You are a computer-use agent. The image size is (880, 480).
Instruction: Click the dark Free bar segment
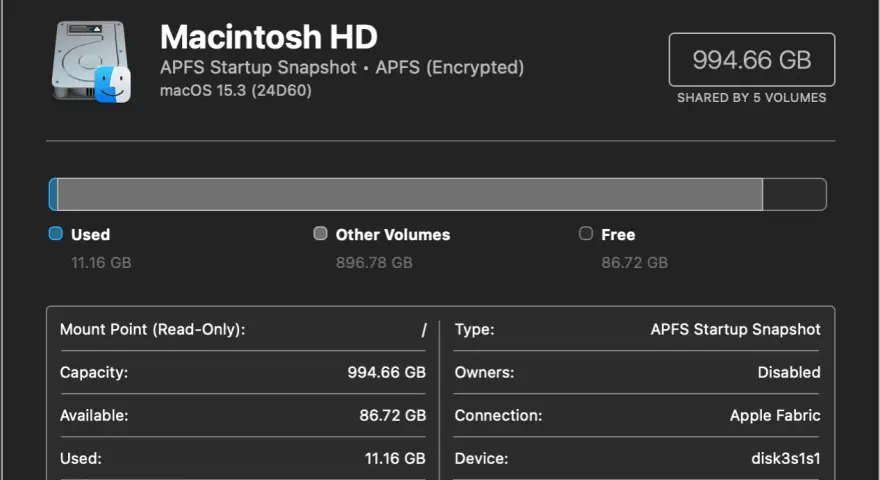794,194
